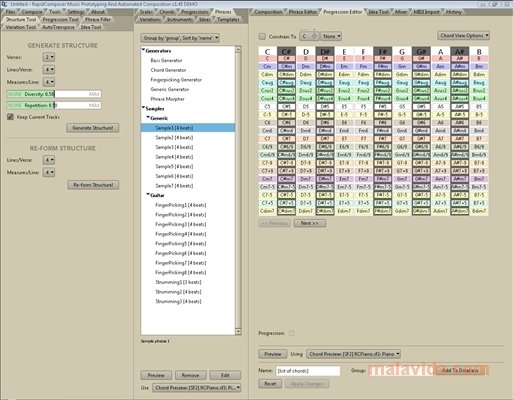Click the Next >> chords page button
Viewport: 513px width, 400px height.
point(310,223)
